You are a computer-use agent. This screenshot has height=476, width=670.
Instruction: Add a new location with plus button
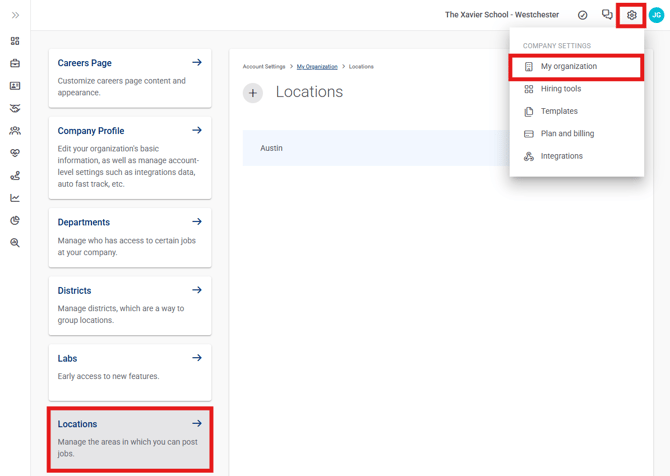pos(253,93)
